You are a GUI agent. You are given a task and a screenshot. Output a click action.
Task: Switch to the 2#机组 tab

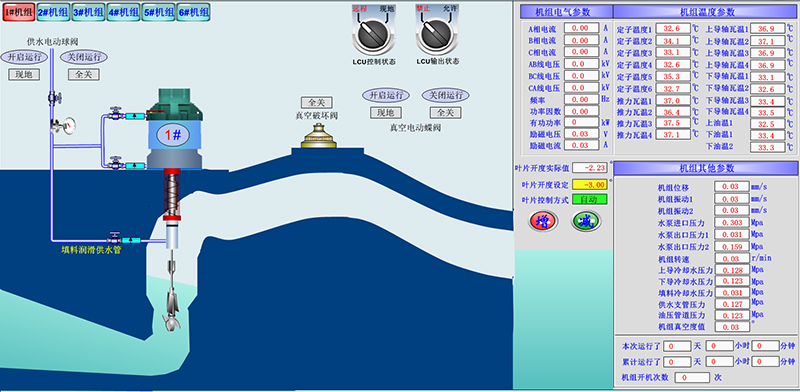pyautogui.click(x=54, y=12)
